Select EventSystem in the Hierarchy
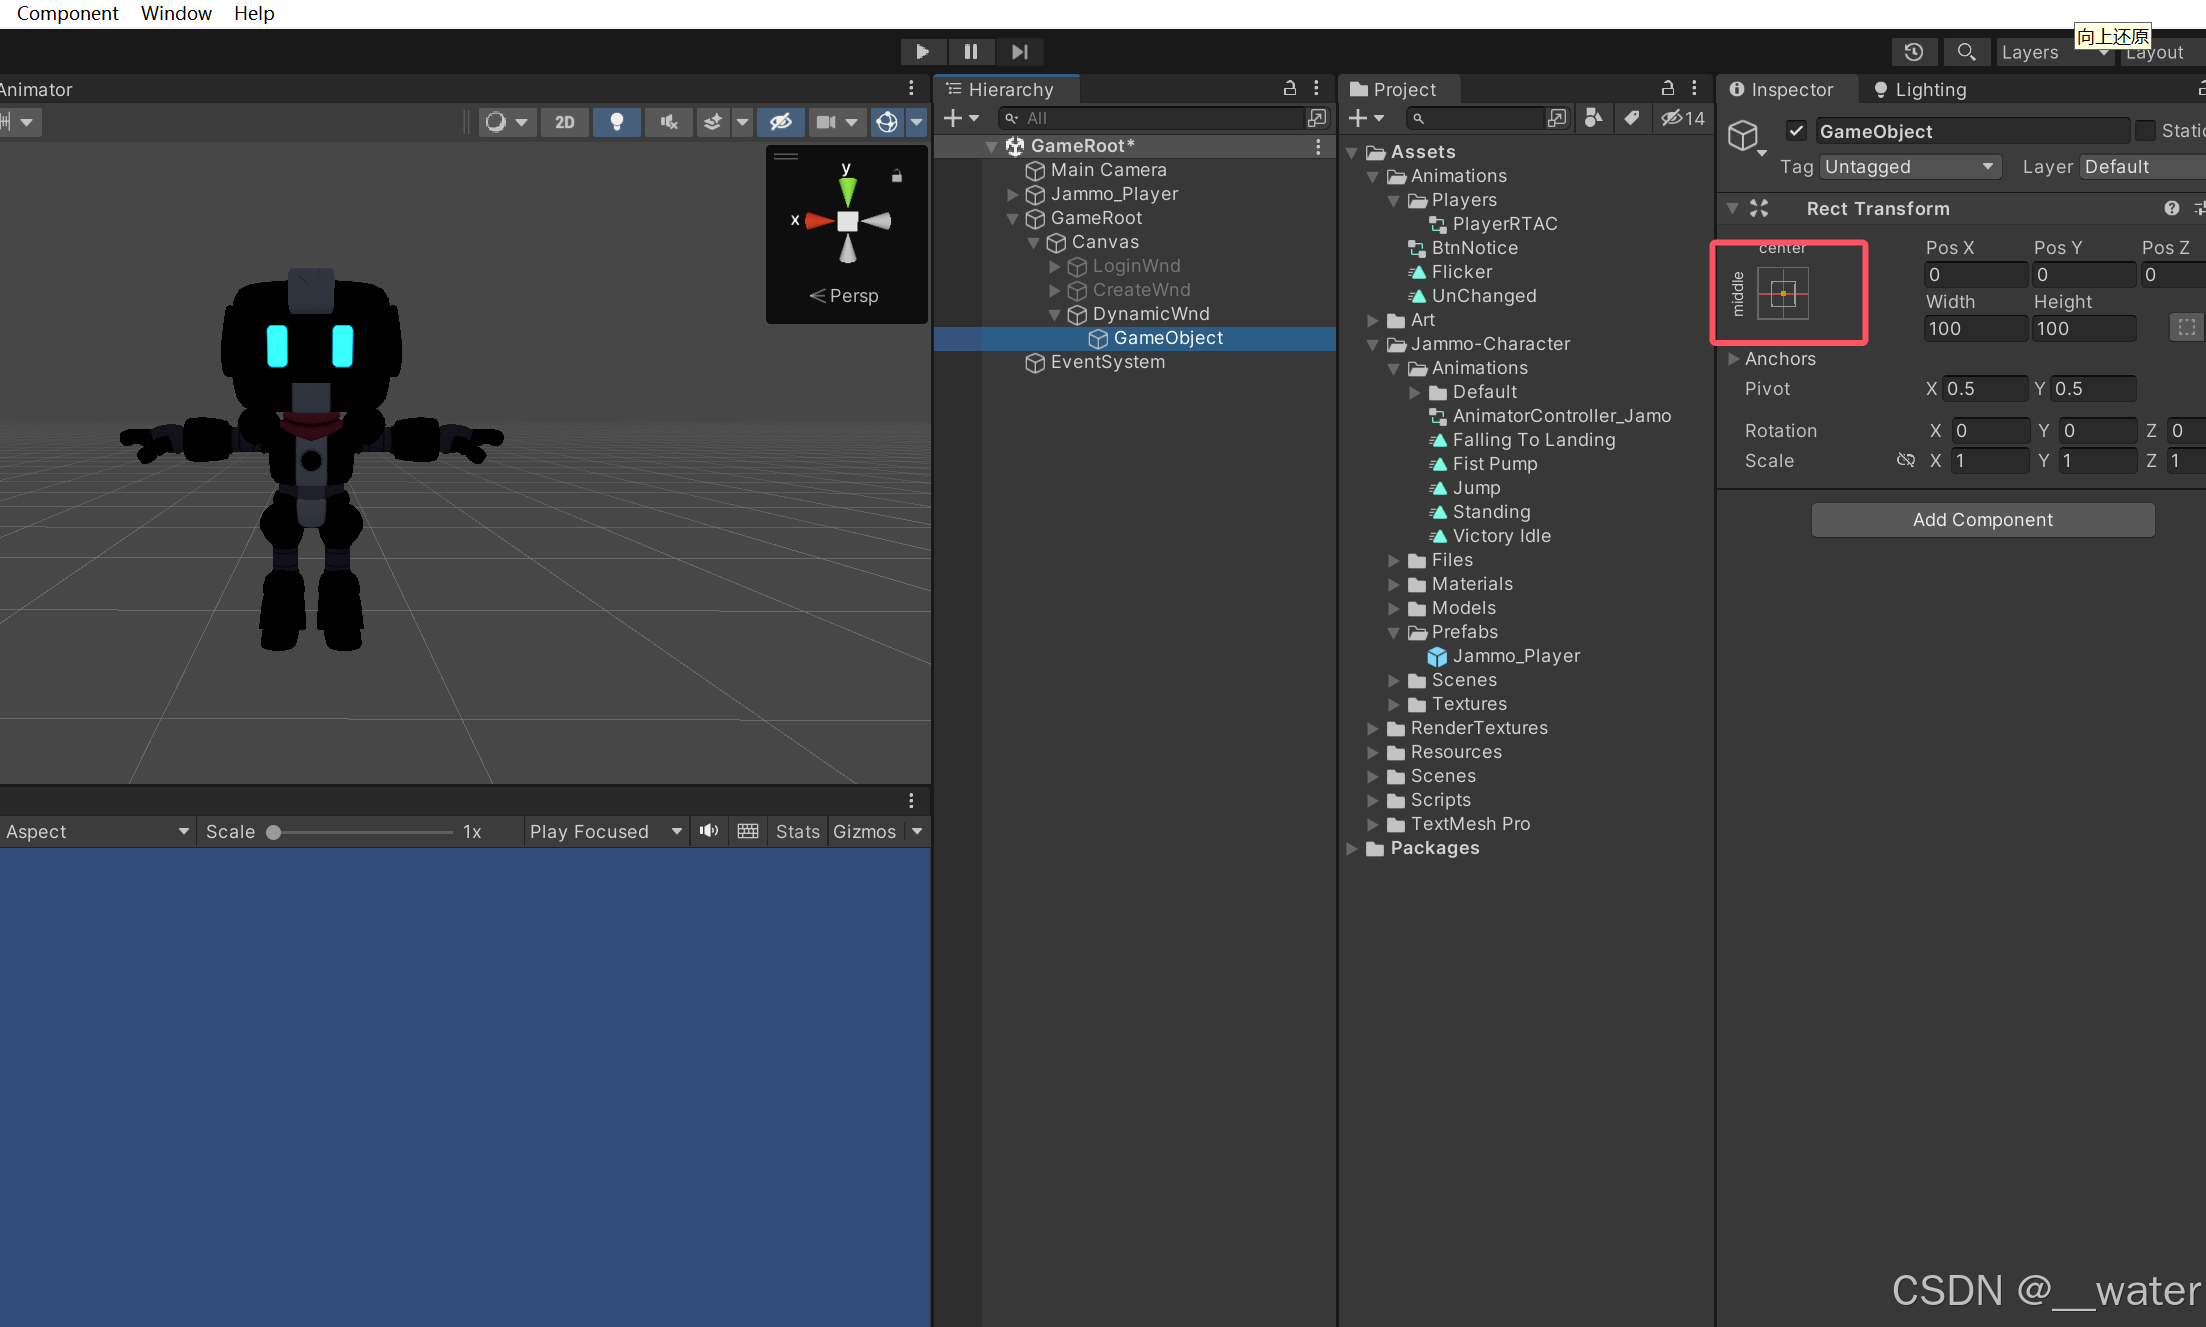The image size is (2206, 1327). pos(1107,362)
